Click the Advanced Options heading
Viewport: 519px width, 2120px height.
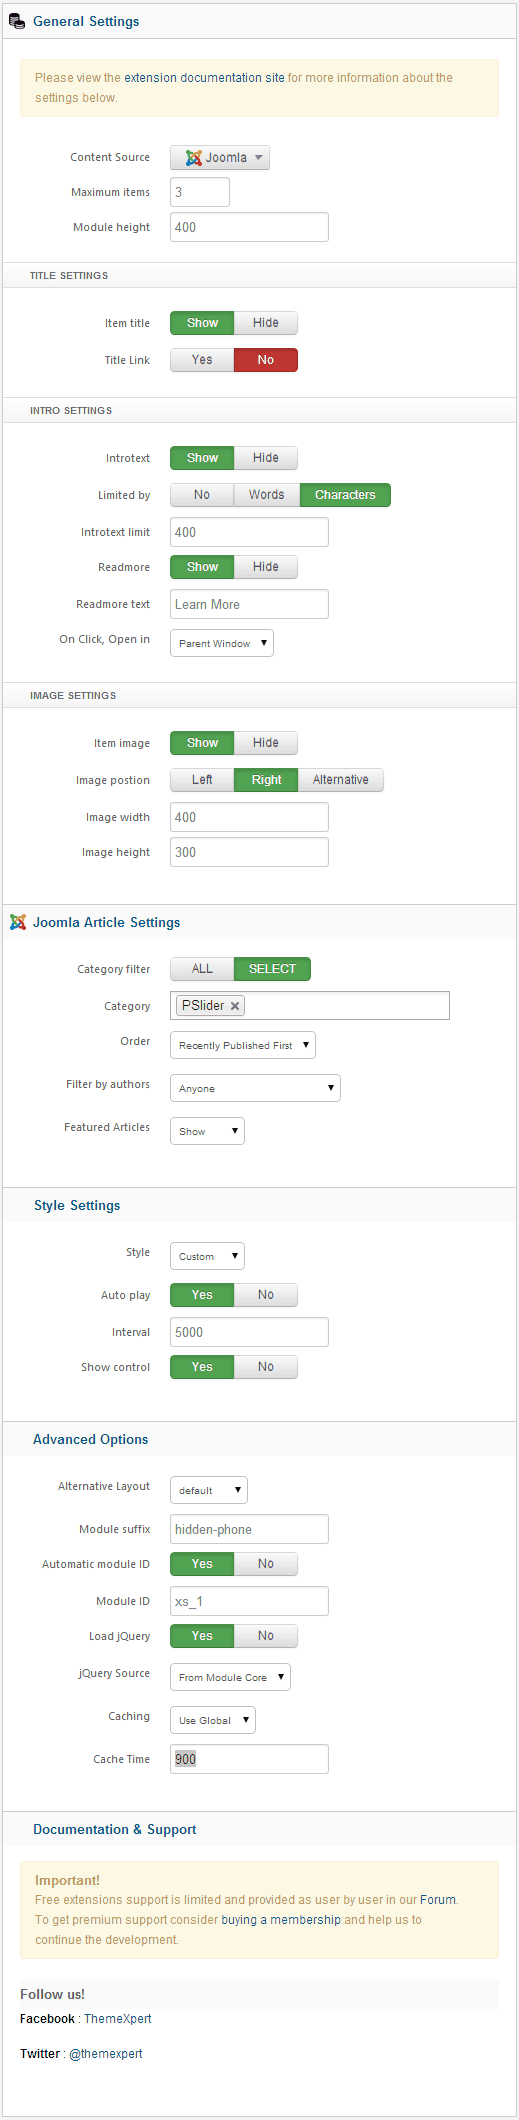90,1439
